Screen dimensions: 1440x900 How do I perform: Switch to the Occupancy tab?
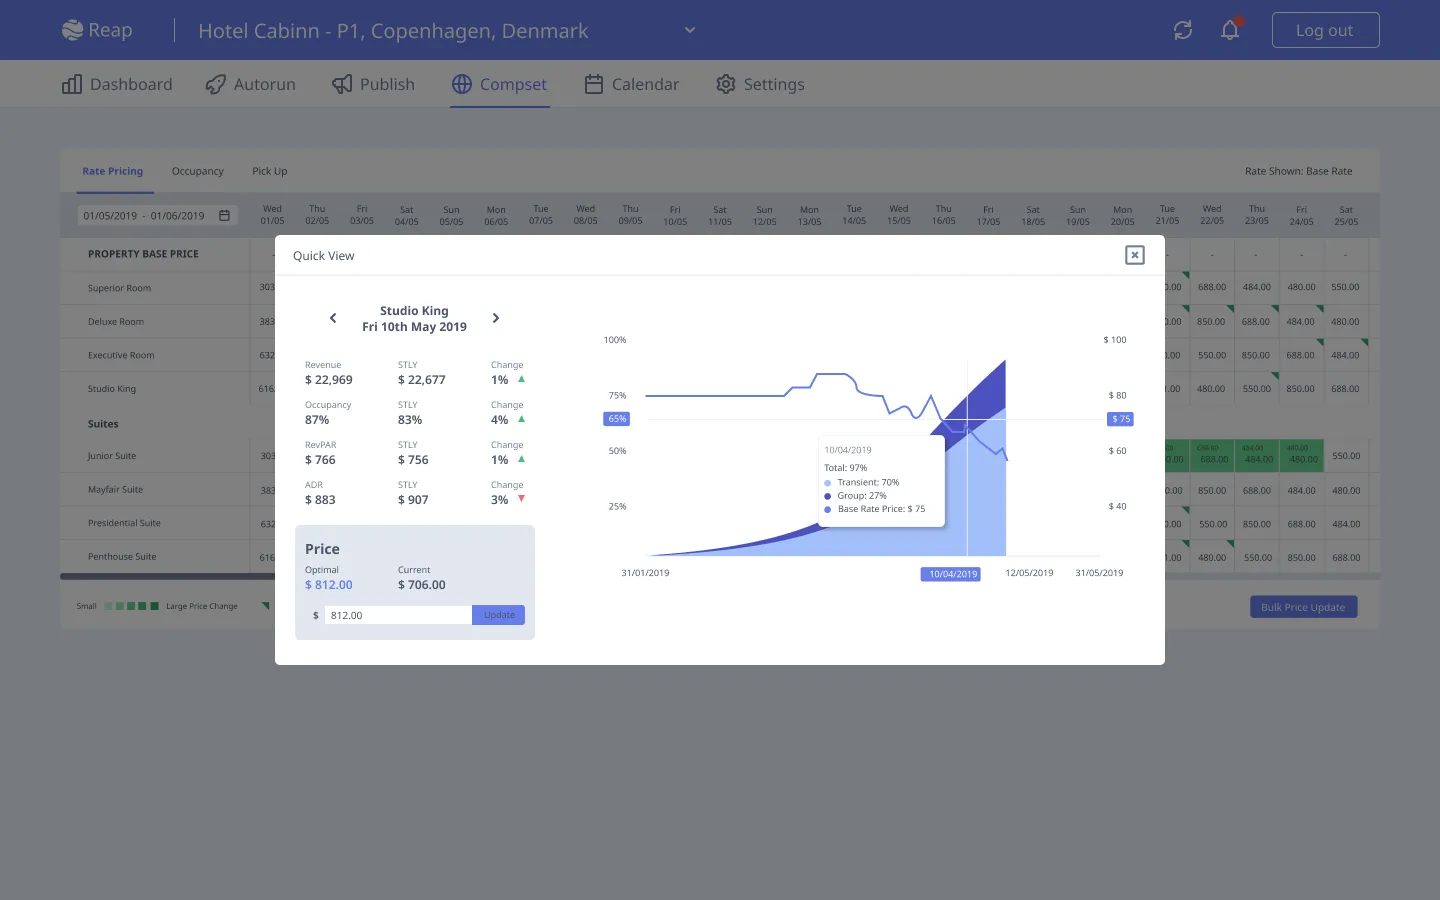(x=197, y=171)
